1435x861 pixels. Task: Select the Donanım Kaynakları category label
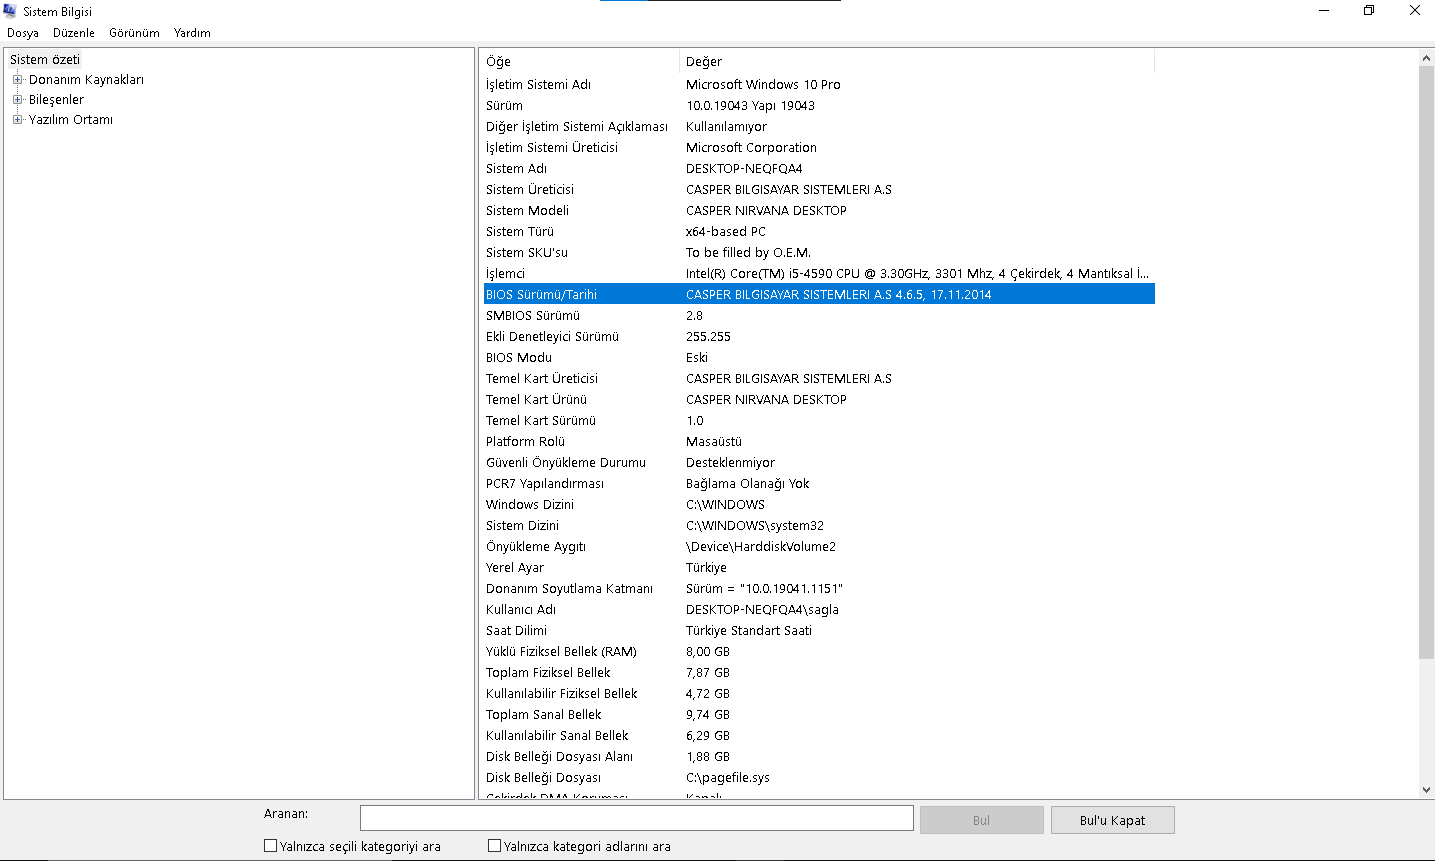coord(86,80)
